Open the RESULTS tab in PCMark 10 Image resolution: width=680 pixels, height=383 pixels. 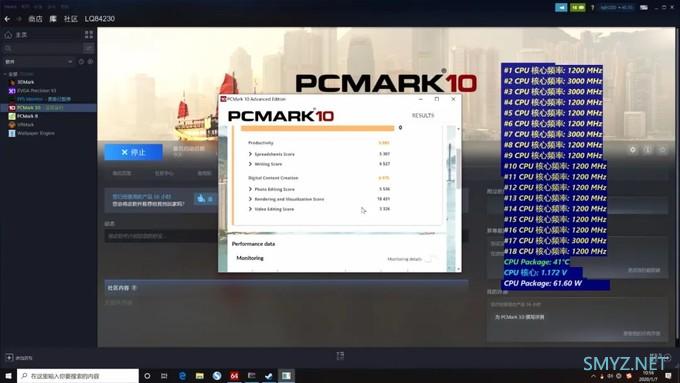pos(423,116)
